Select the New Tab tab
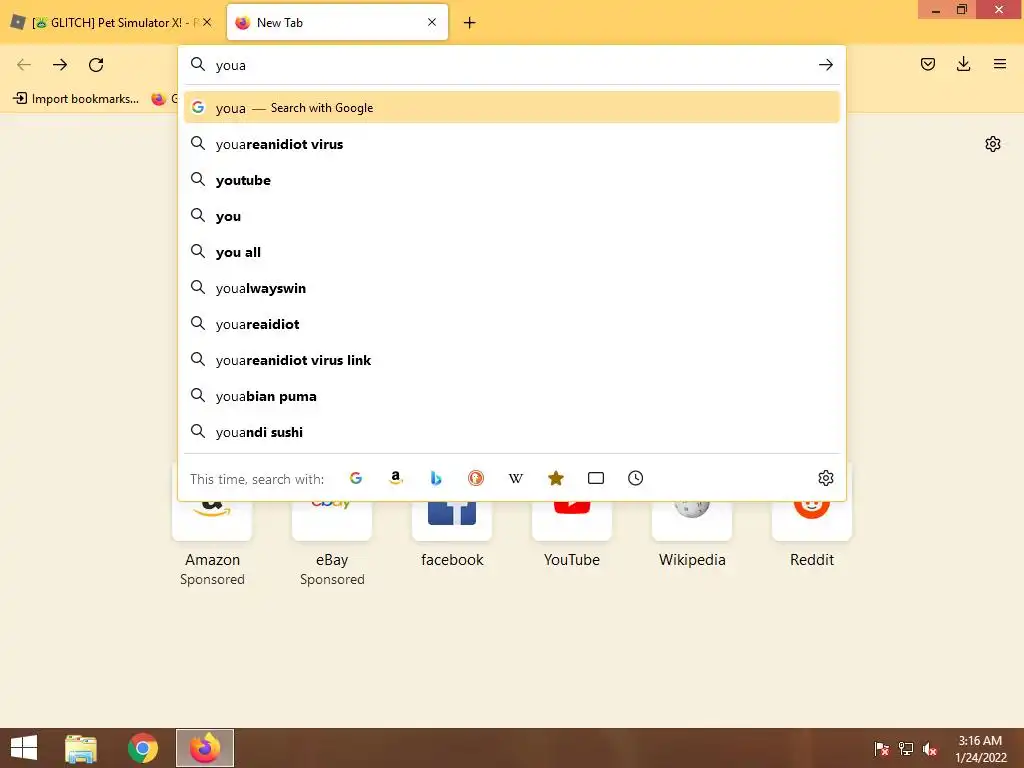This screenshot has height=768, width=1024. point(338,23)
